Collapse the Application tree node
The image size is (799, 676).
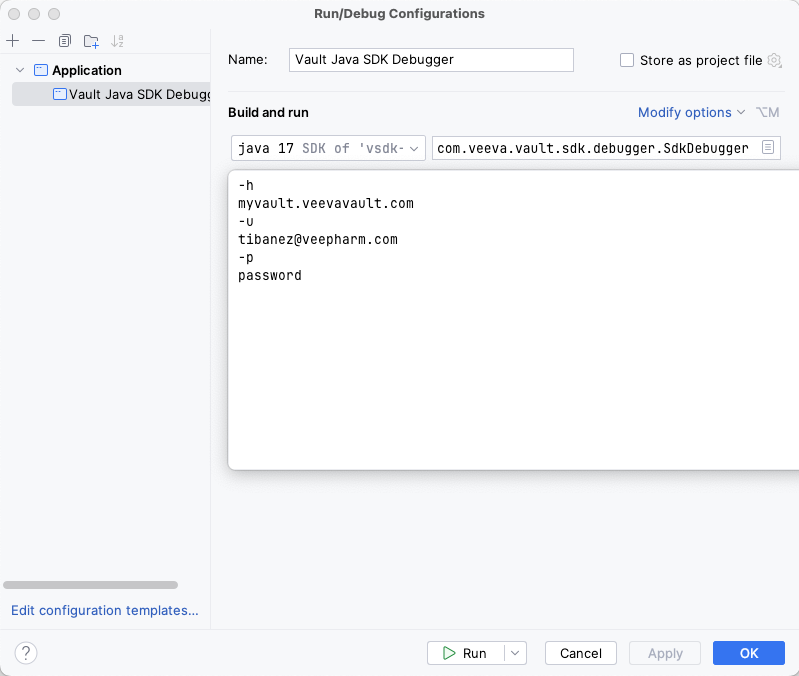point(20,70)
